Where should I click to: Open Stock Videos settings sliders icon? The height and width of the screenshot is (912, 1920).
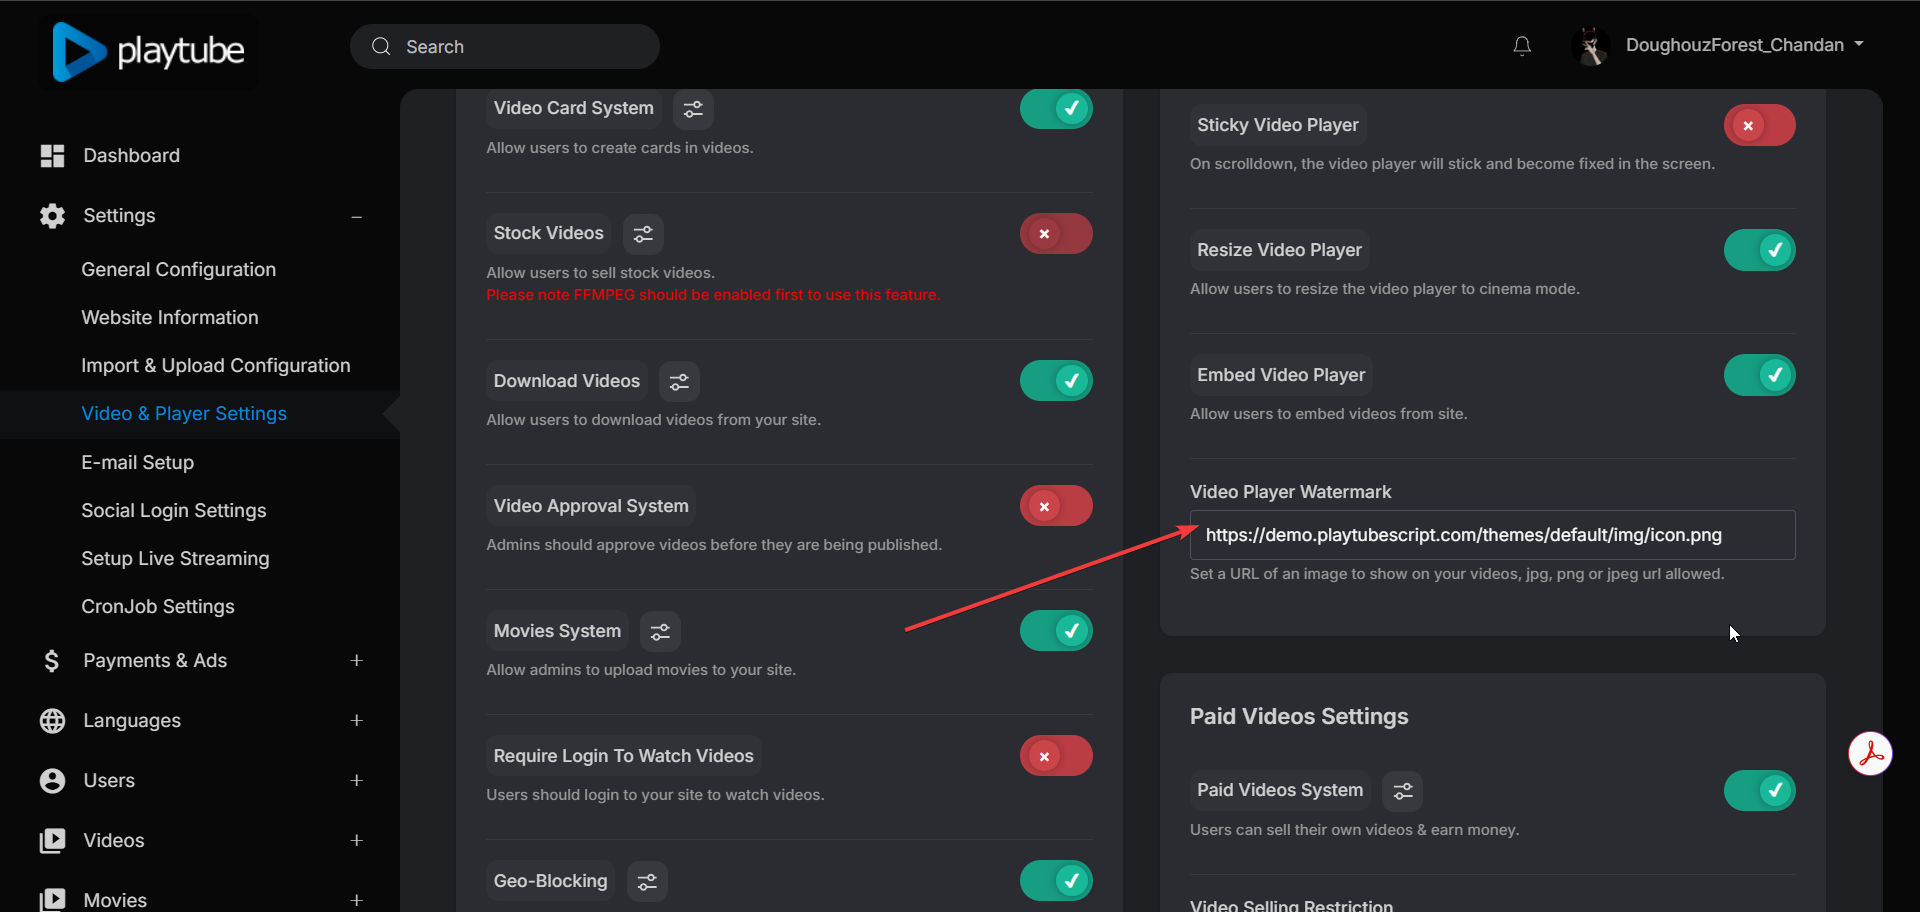pos(643,234)
